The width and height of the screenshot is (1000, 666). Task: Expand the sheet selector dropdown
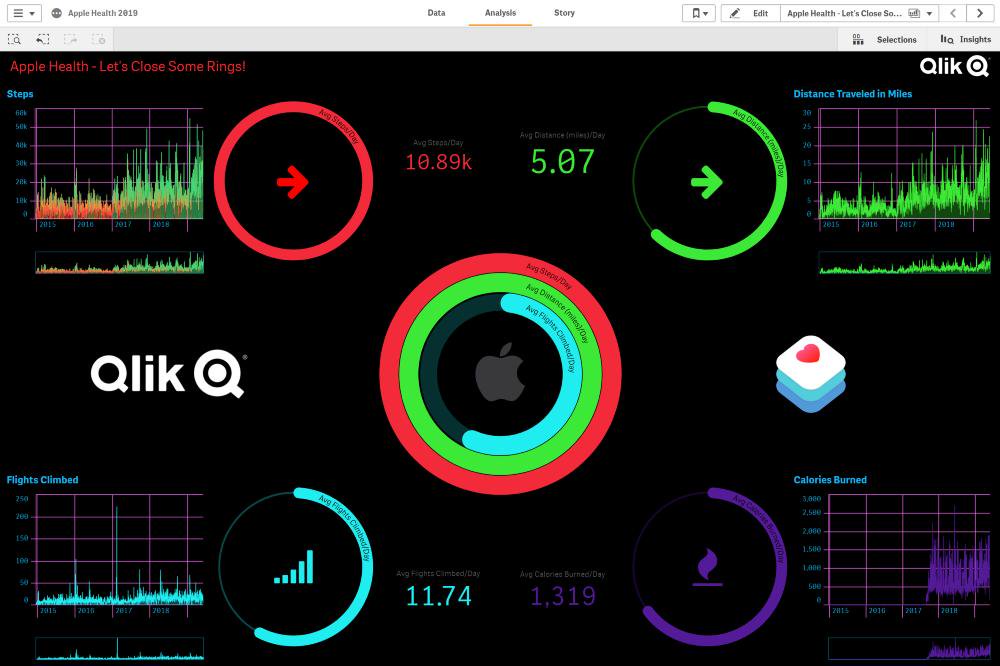click(859, 13)
